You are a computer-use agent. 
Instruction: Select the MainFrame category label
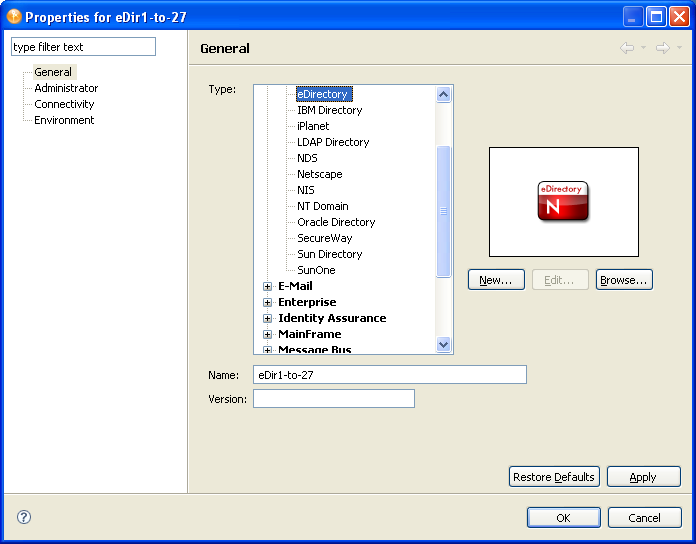309,334
